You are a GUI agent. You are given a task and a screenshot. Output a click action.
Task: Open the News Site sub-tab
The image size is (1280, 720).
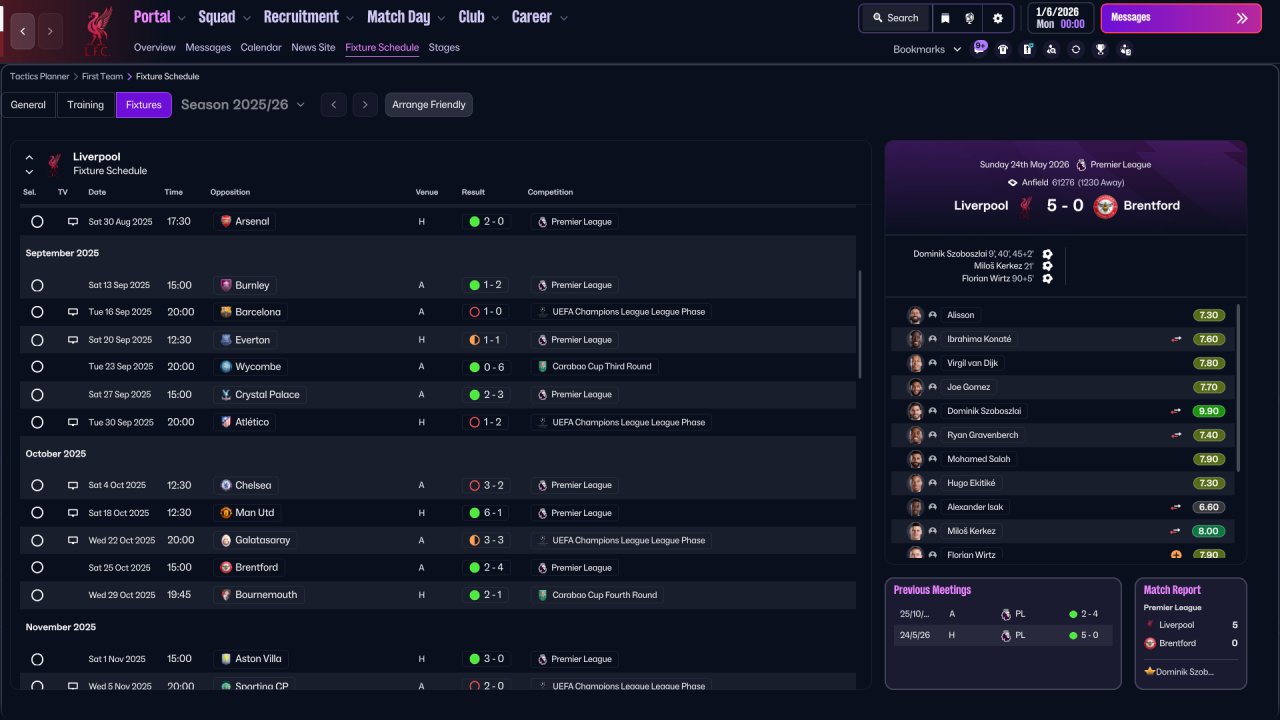313,47
